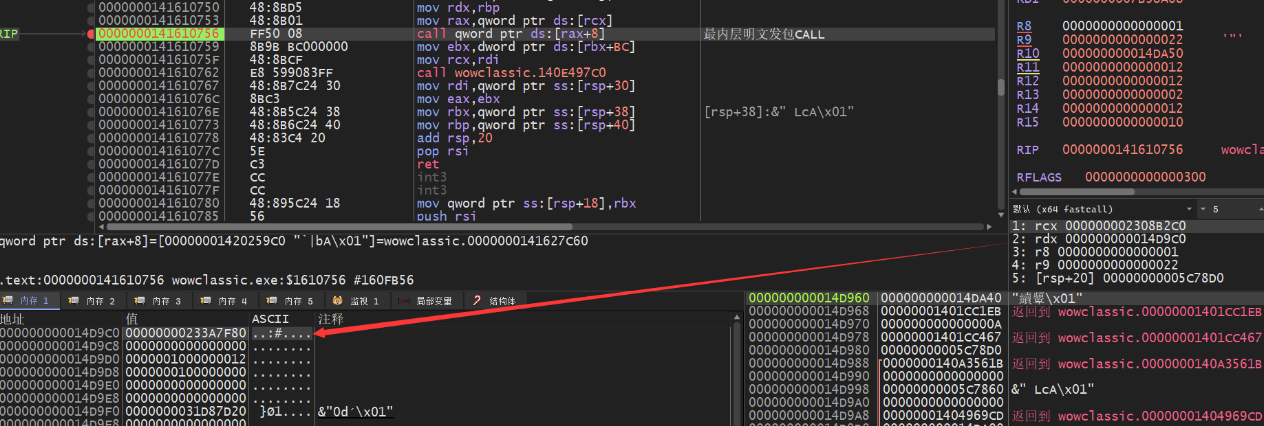Click the &"0d´\x01" dump comment
1264x426 pixels.
click(x=355, y=411)
